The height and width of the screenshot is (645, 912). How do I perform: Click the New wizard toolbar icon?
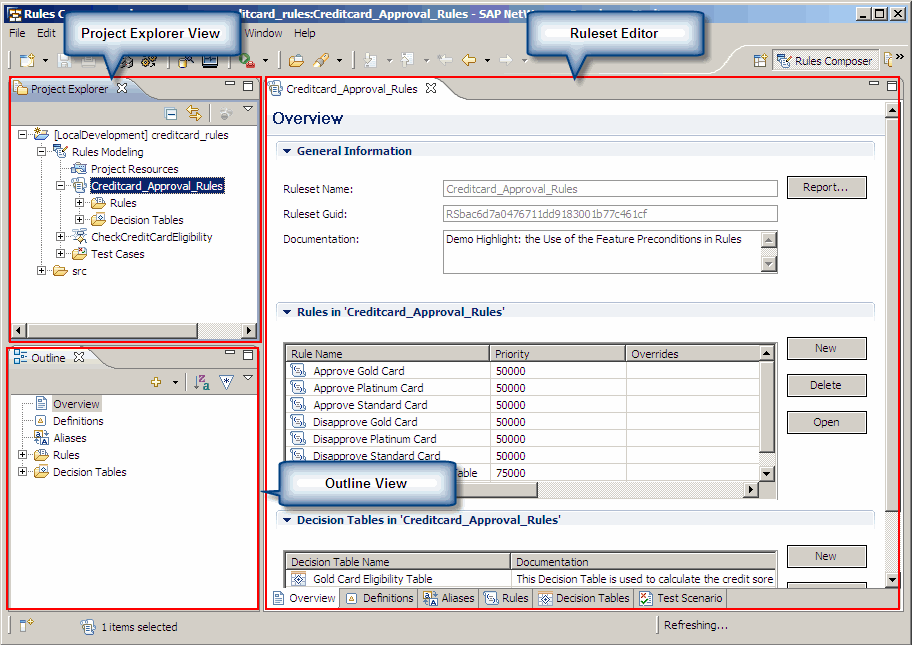pyautogui.click(x=27, y=61)
